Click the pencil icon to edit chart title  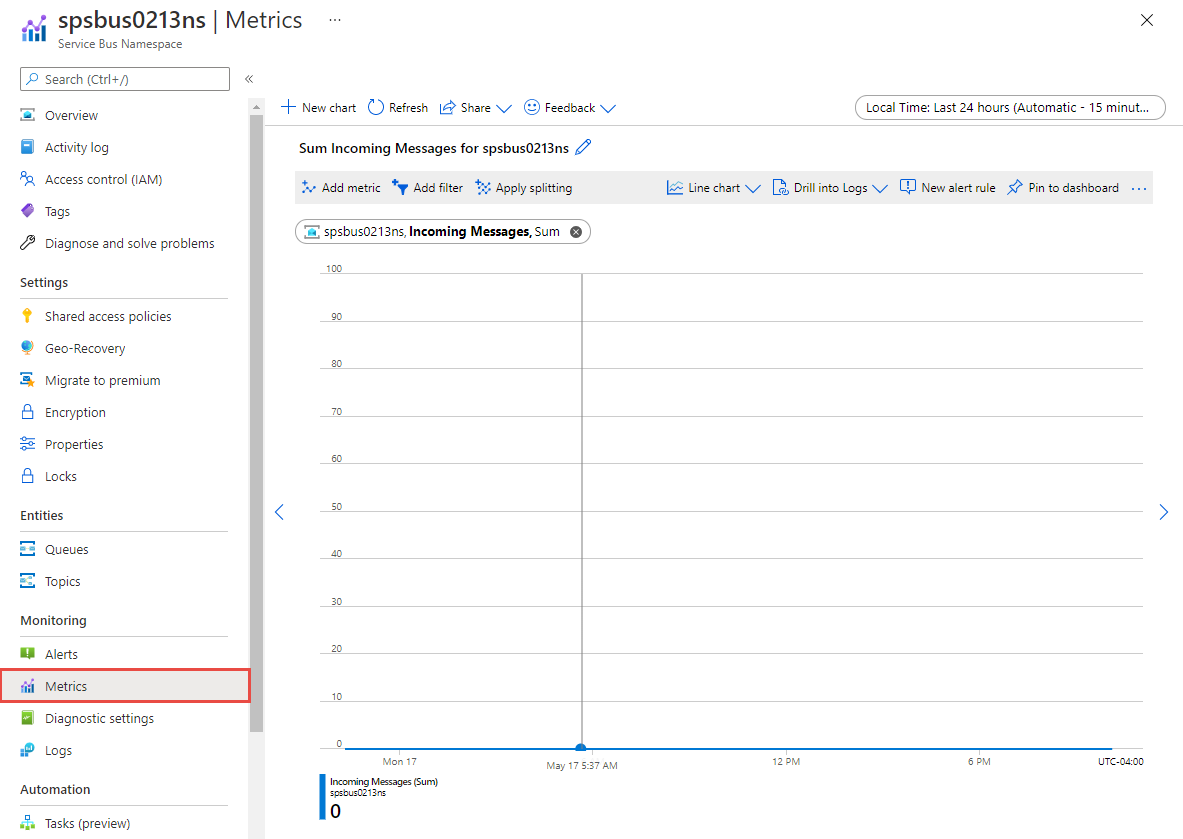click(583, 147)
